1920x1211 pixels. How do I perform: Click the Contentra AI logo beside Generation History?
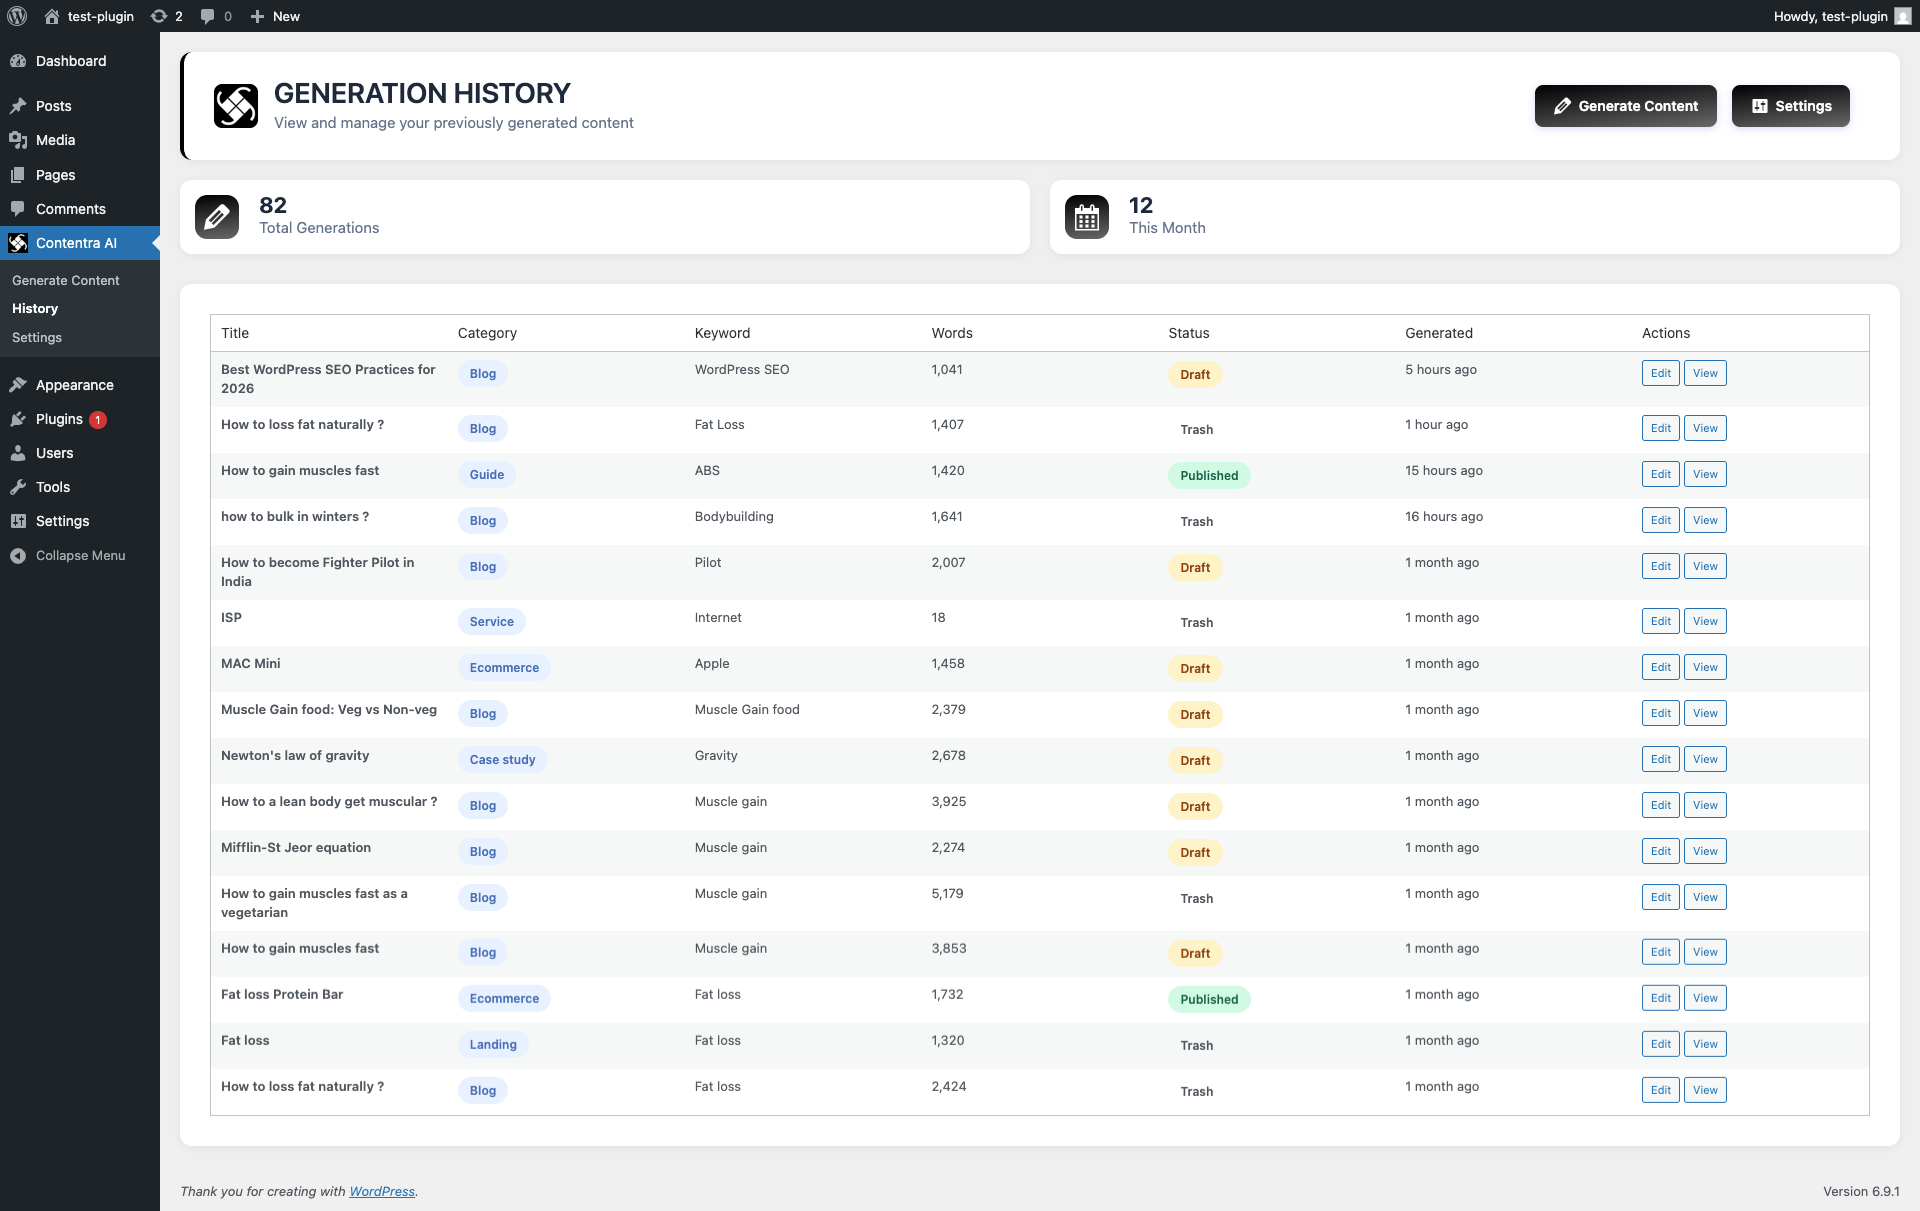(x=235, y=106)
